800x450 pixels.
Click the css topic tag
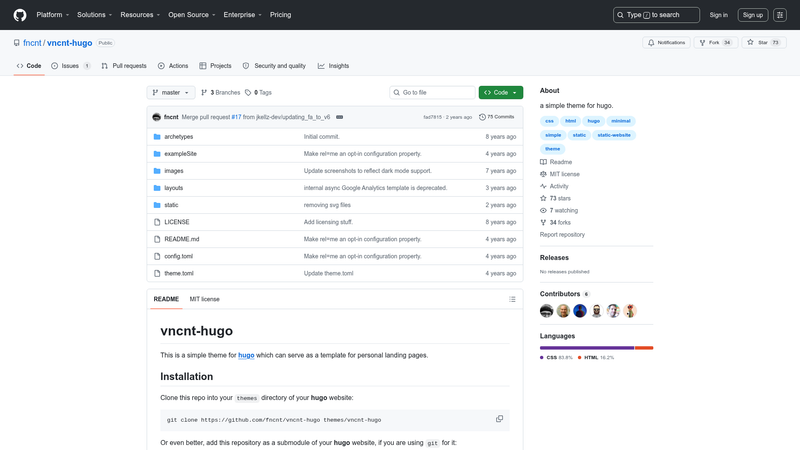coord(549,121)
